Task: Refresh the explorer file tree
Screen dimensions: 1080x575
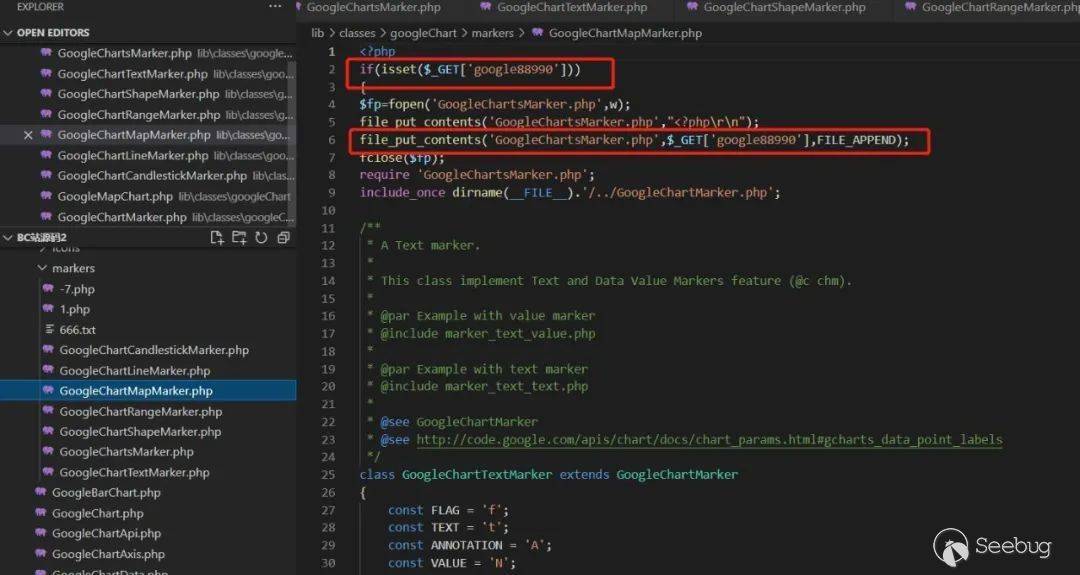Action: tap(261, 238)
